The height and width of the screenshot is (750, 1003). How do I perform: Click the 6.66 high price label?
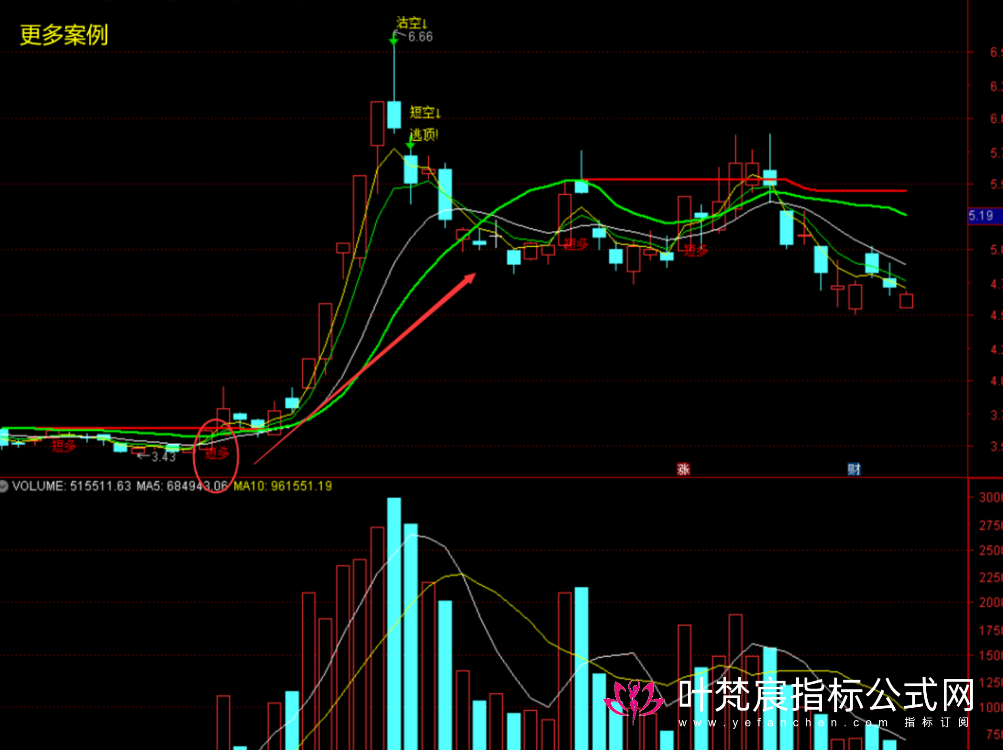coord(420,36)
